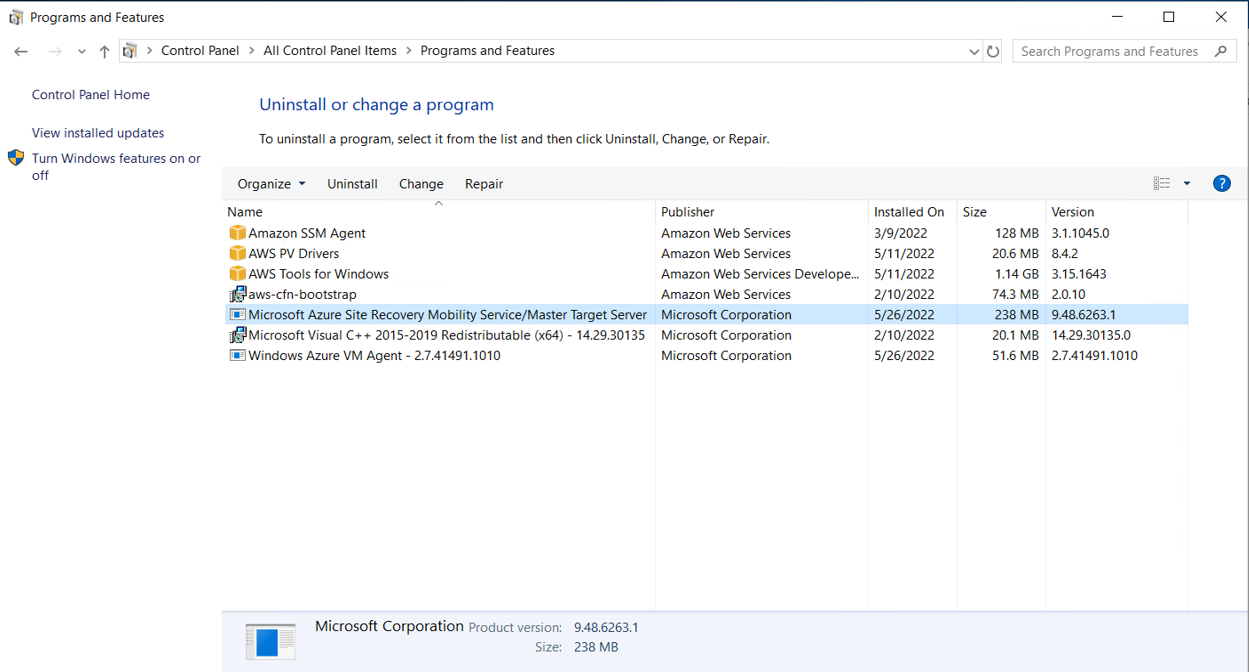Open the Help question mark icon
1249x672 pixels.
coord(1221,183)
